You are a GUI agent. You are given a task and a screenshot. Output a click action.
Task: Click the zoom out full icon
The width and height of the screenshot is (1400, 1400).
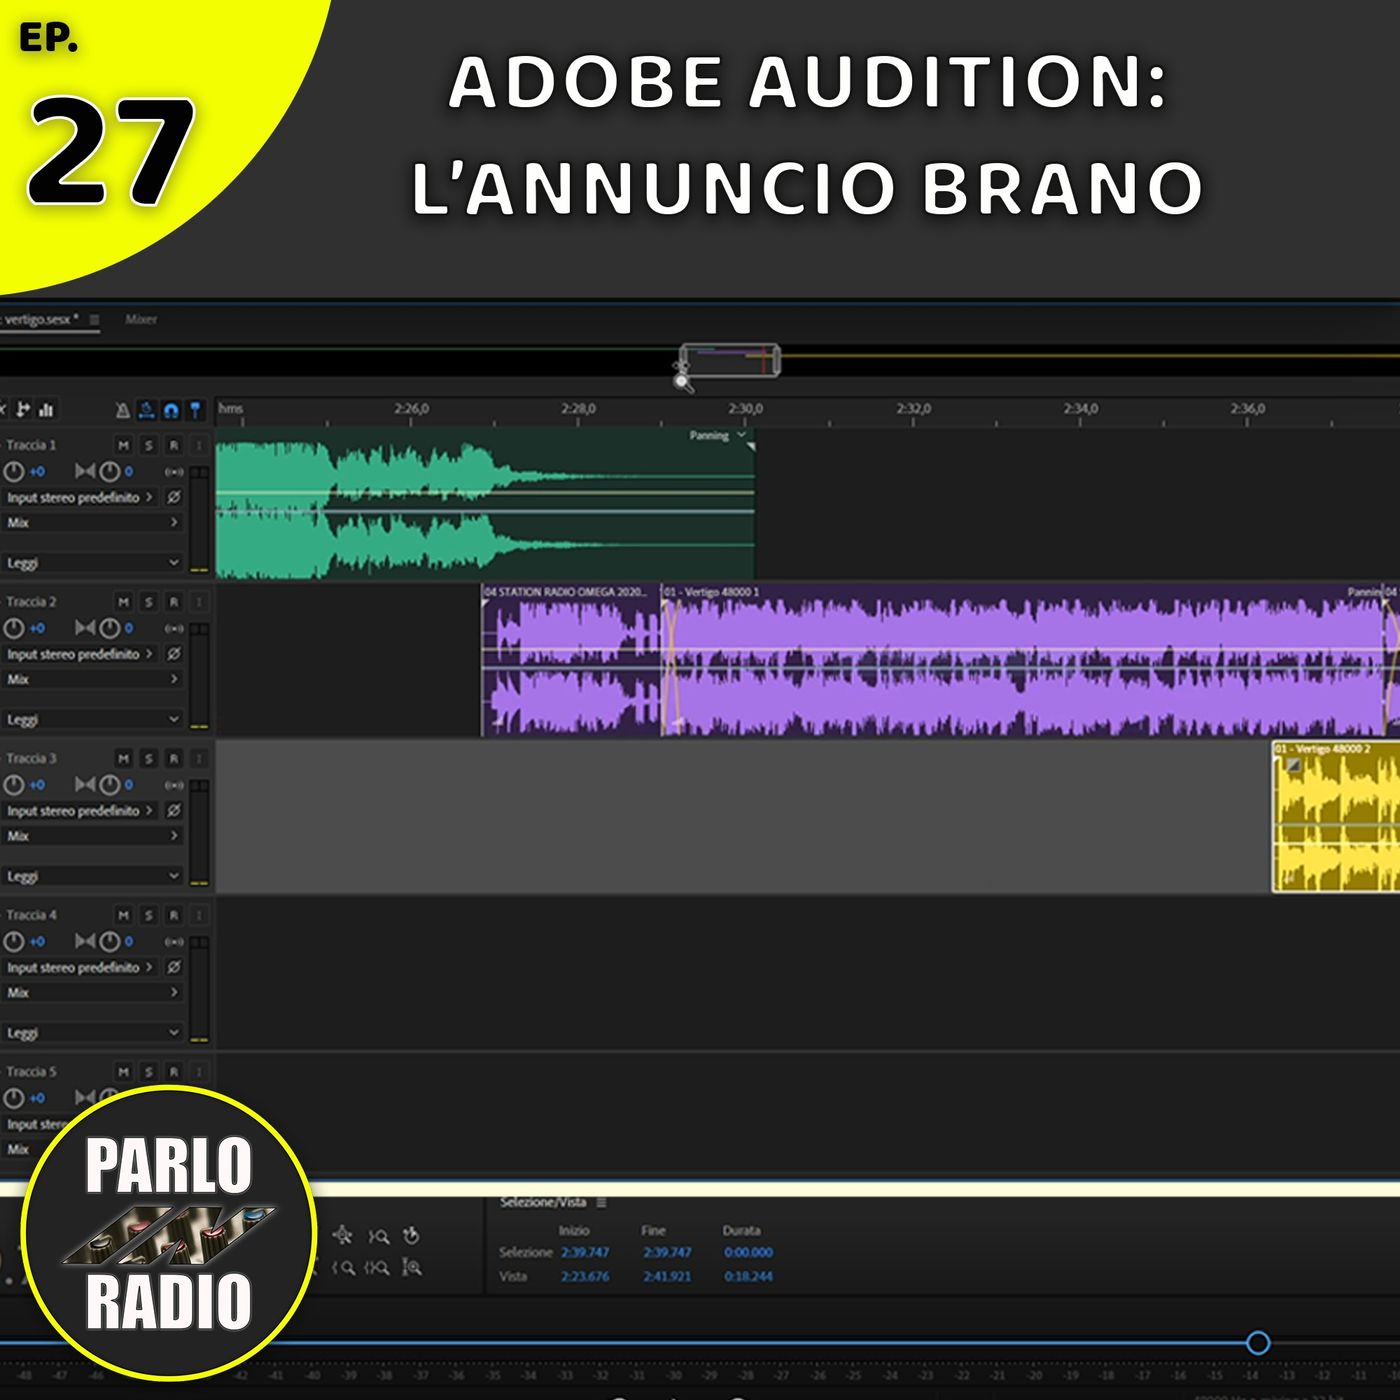point(342,1236)
